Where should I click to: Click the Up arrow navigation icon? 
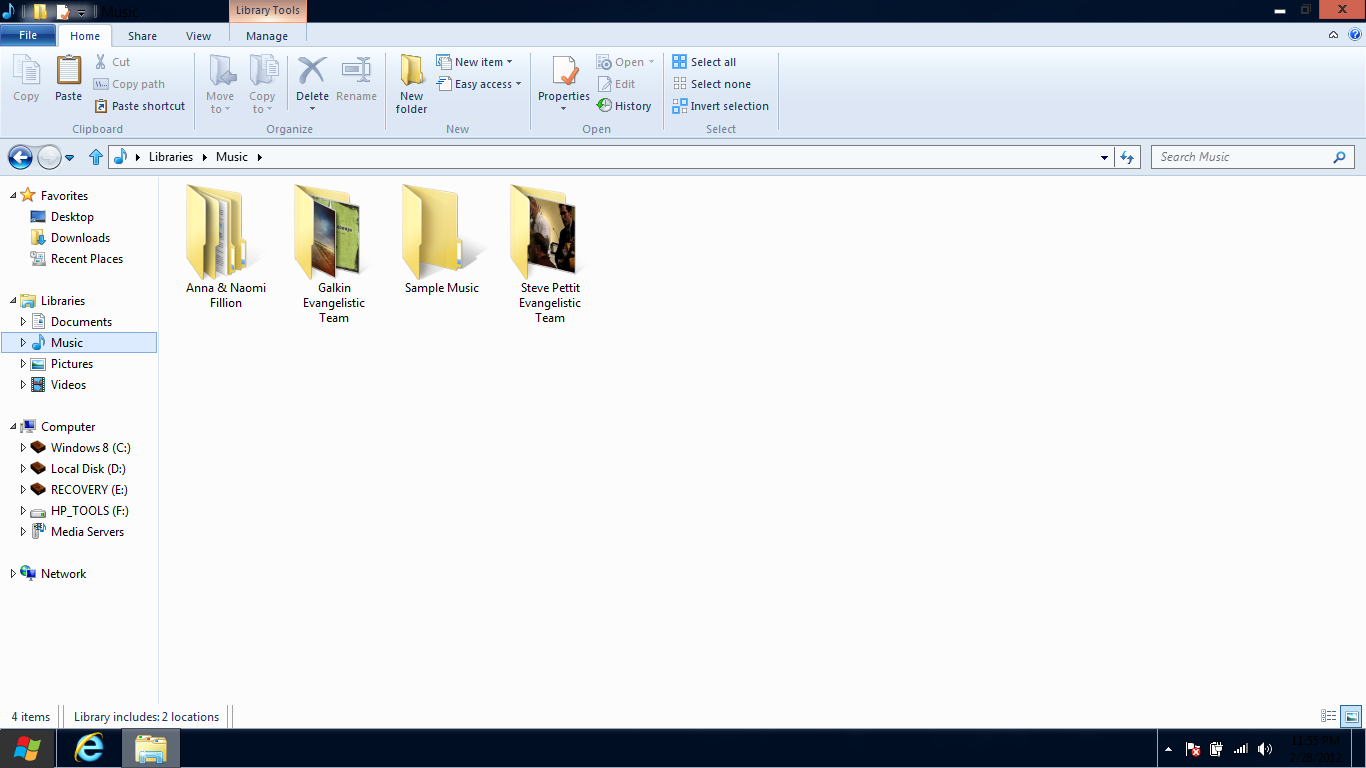point(96,157)
